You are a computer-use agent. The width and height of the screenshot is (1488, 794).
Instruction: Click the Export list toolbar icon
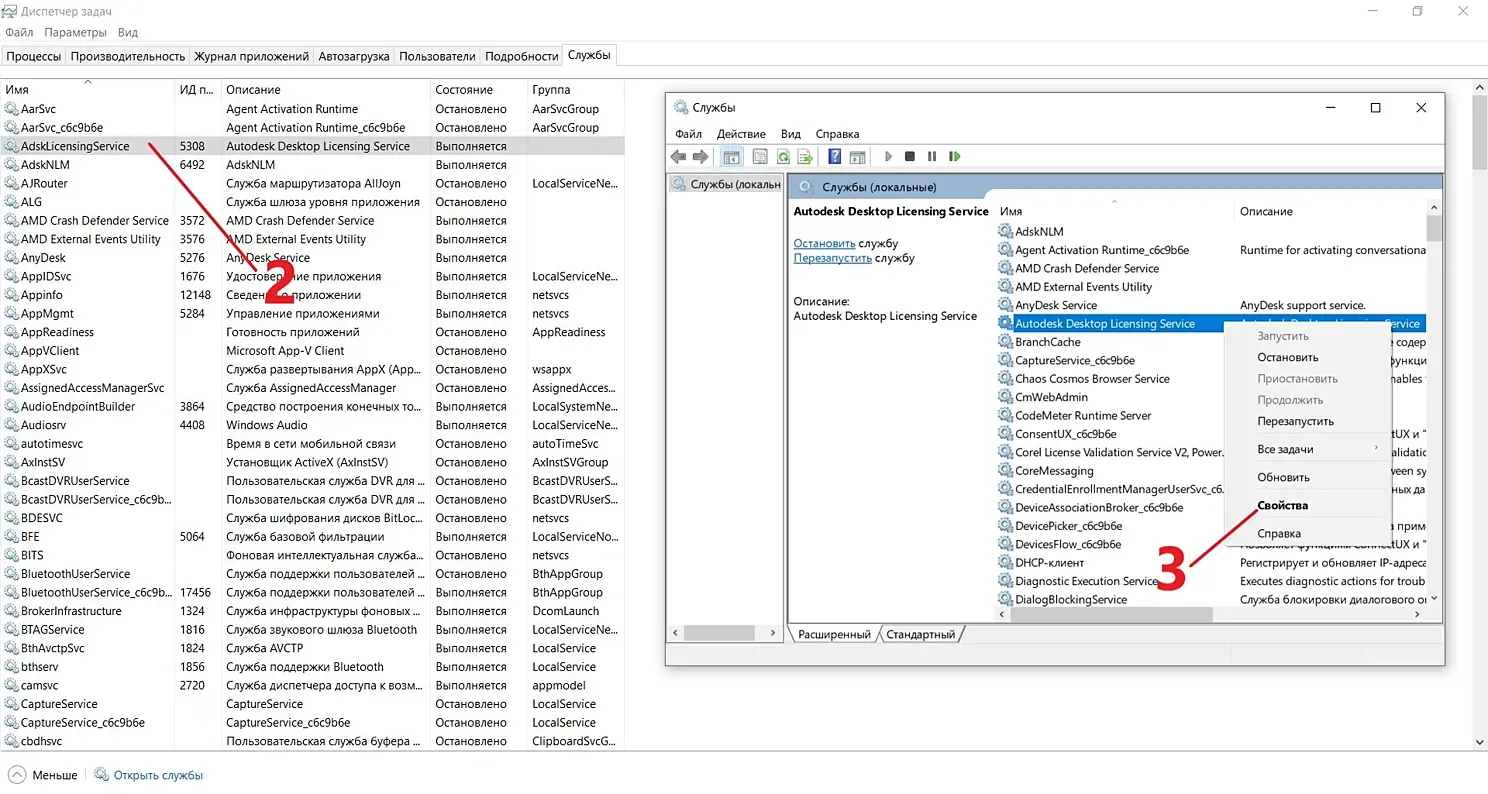805,157
